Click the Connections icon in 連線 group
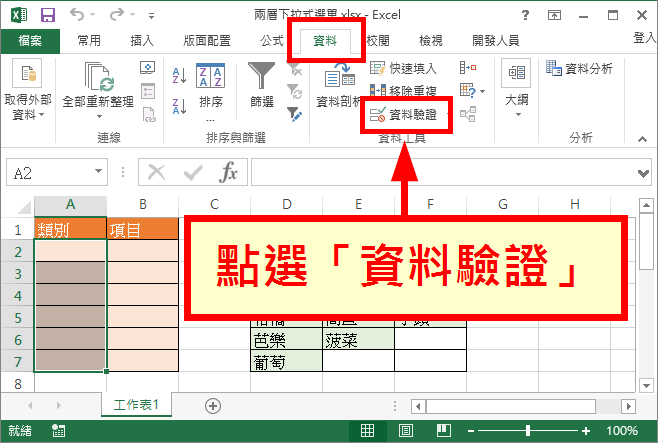Image resolution: width=658 pixels, height=443 pixels. pos(148,67)
